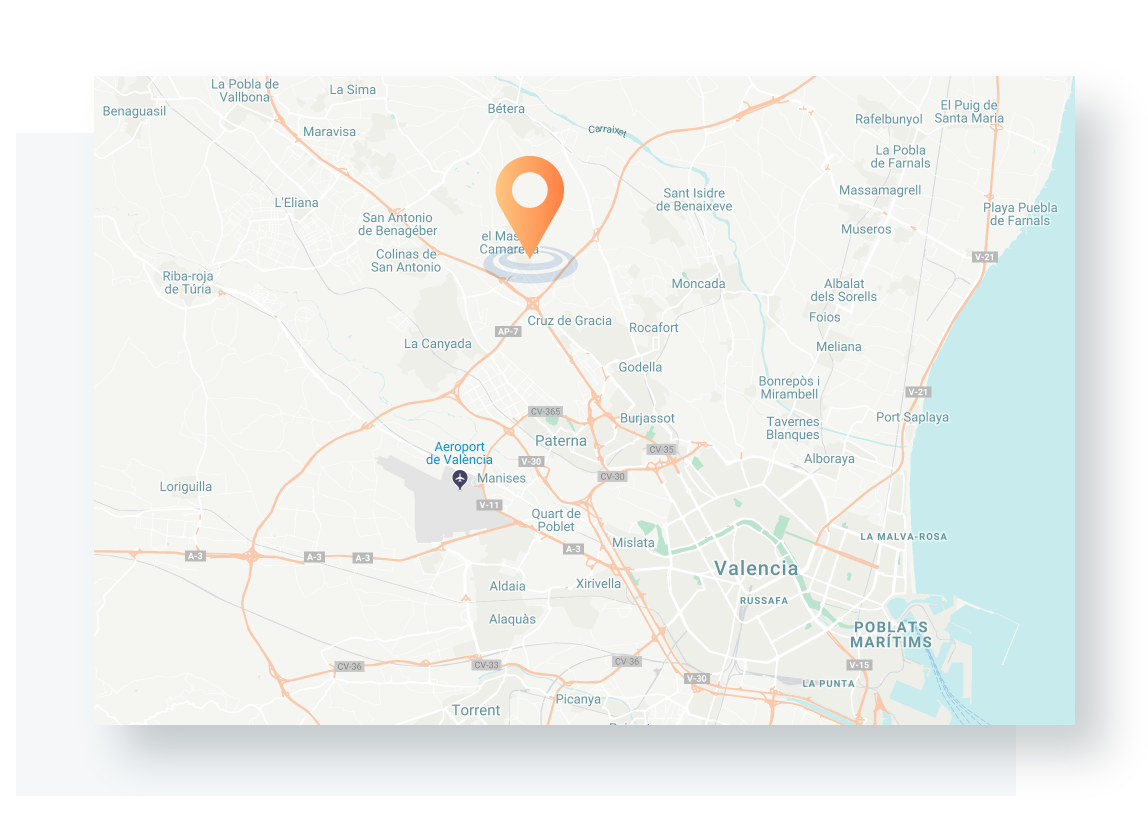Click the Valencia airport plane icon

click(x=460, y=479)
